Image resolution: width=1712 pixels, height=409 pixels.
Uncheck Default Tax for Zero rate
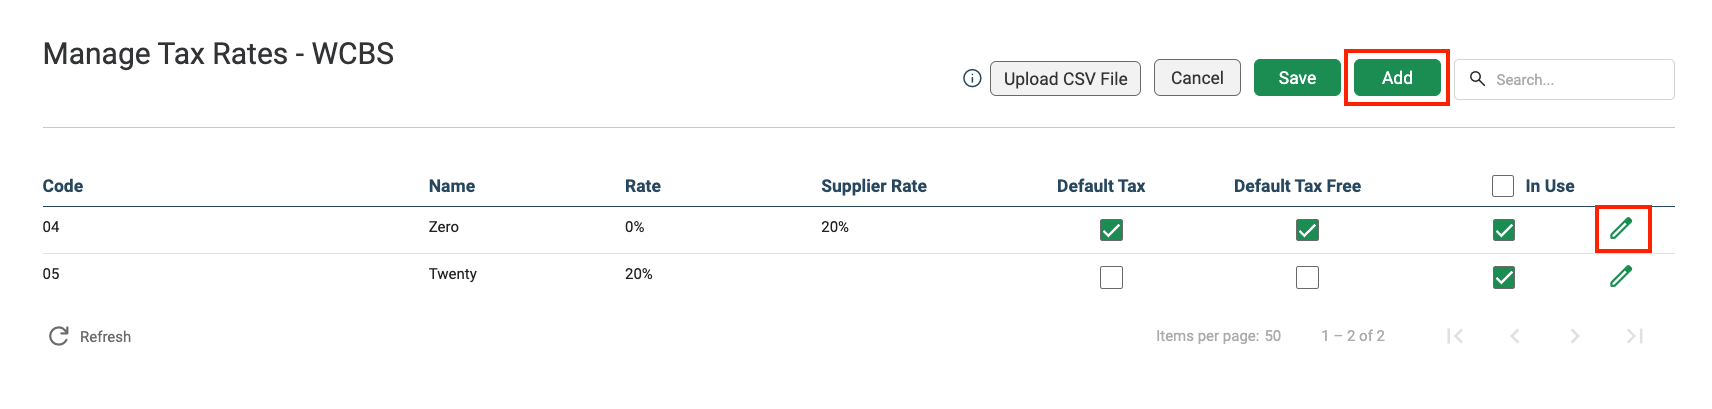pyautogui.click(x=1111, y=230)
